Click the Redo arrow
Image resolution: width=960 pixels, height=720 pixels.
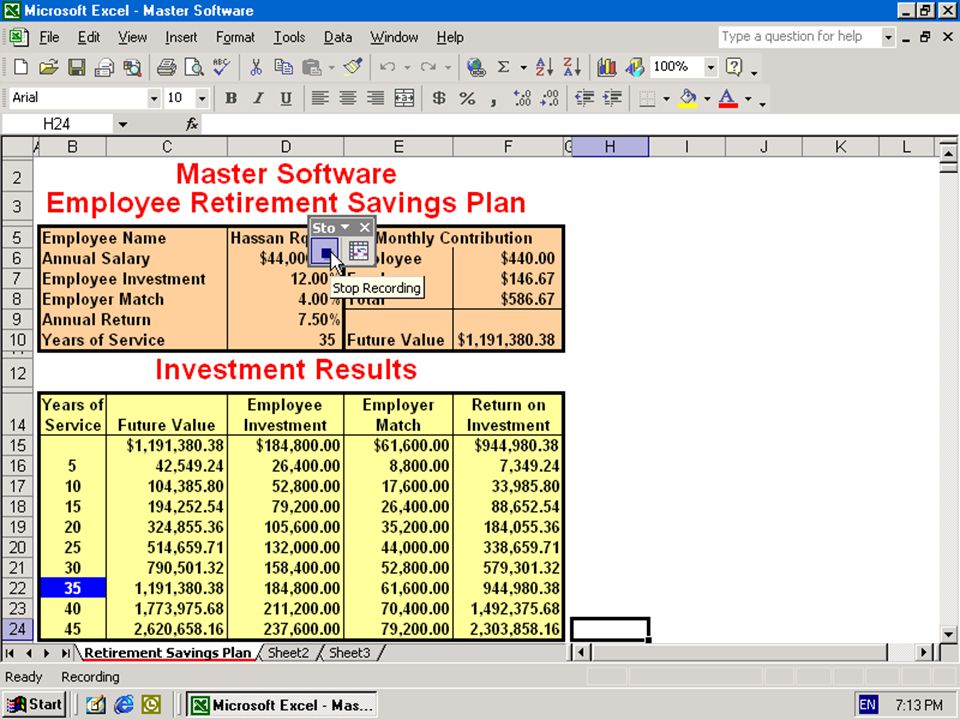point(428,67)
